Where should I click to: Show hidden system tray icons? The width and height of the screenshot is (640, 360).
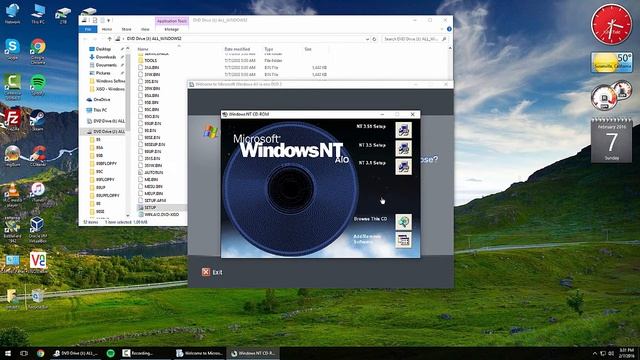(x=595, y=353)
